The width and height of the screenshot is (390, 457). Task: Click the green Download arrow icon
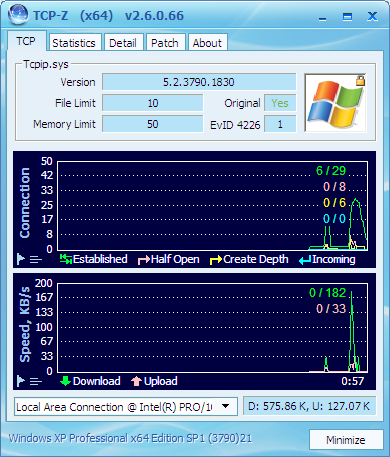65,381
